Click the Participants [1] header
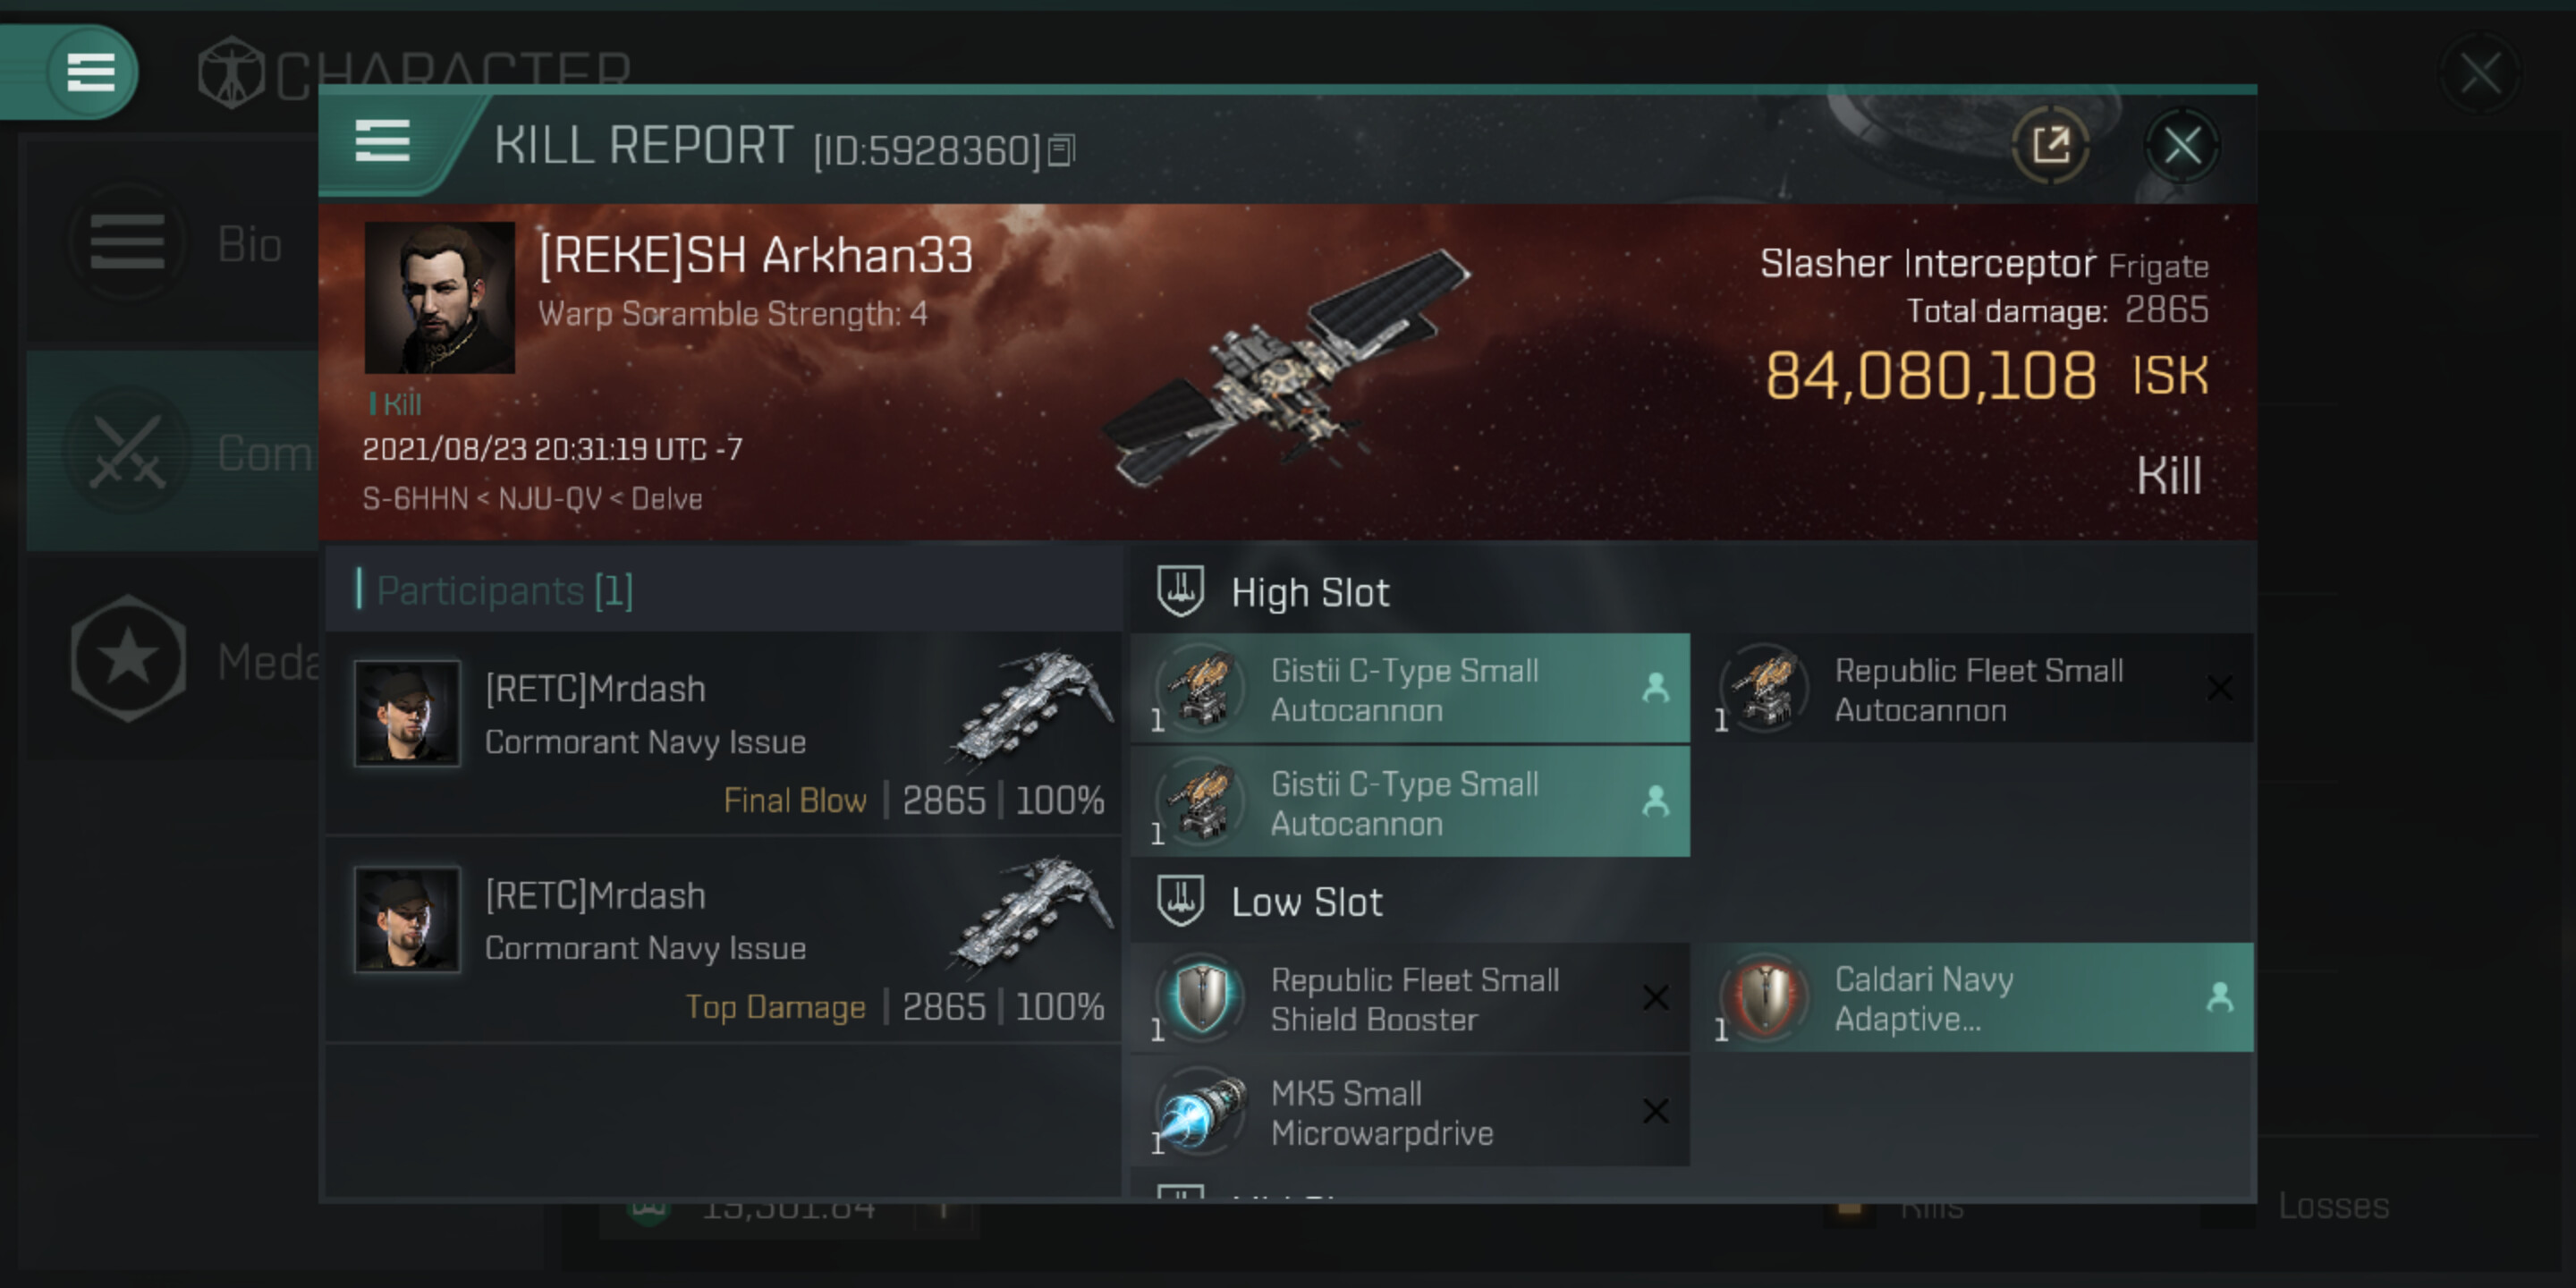The width and height of the screenshot is (2576, 1288). tap(504, 591)
